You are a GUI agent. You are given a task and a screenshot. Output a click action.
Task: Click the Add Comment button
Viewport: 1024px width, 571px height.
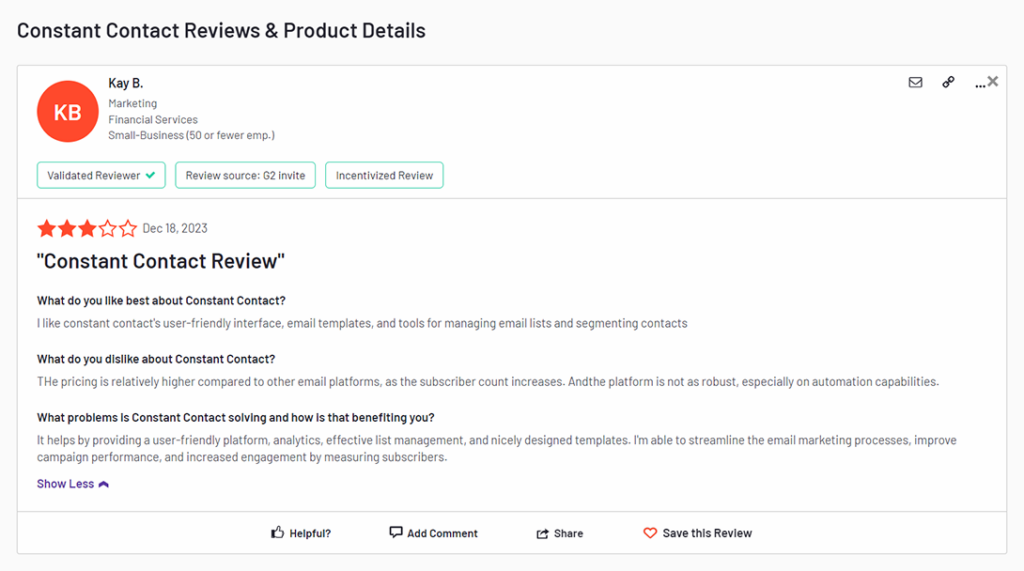434,533
